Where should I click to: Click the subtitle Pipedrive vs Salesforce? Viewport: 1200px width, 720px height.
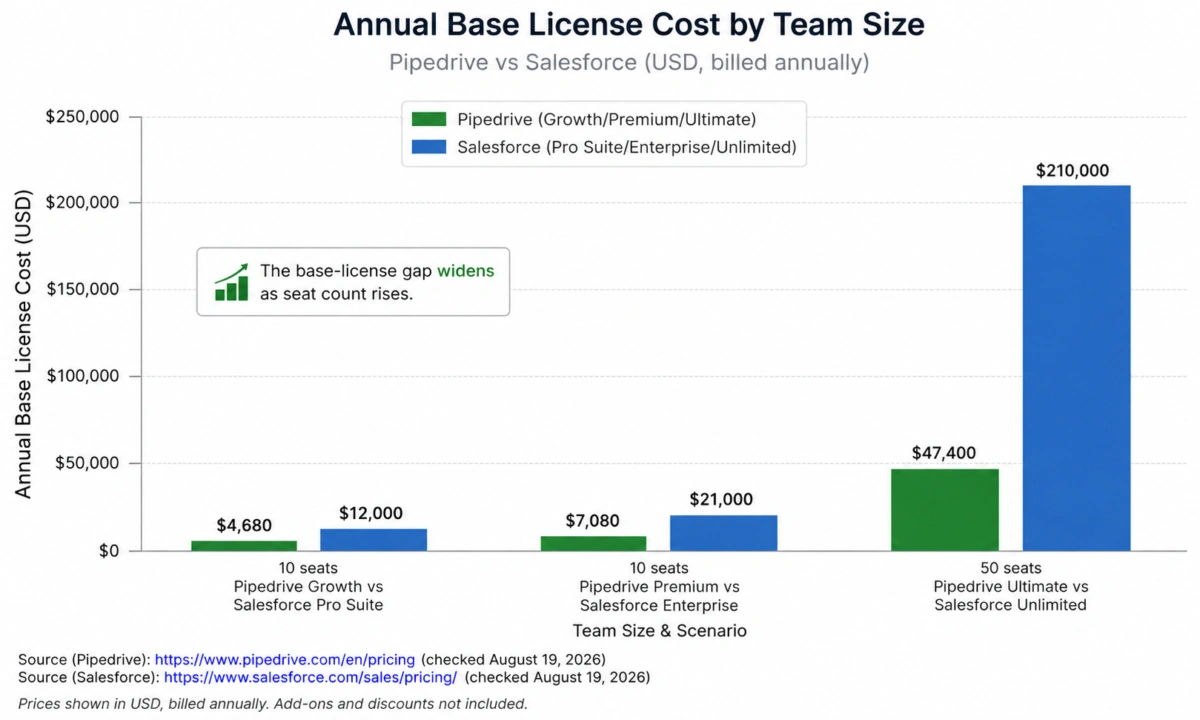point(628,62)
